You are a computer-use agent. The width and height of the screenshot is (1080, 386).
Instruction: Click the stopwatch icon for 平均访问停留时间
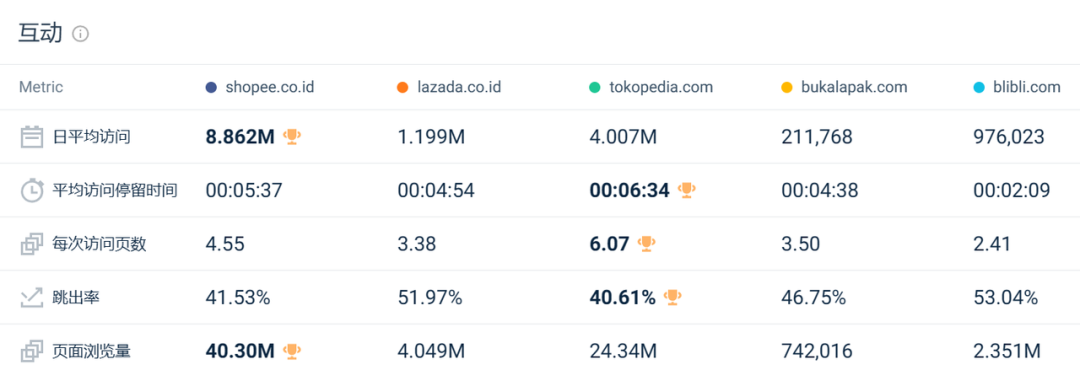click(x=32, y=190)
